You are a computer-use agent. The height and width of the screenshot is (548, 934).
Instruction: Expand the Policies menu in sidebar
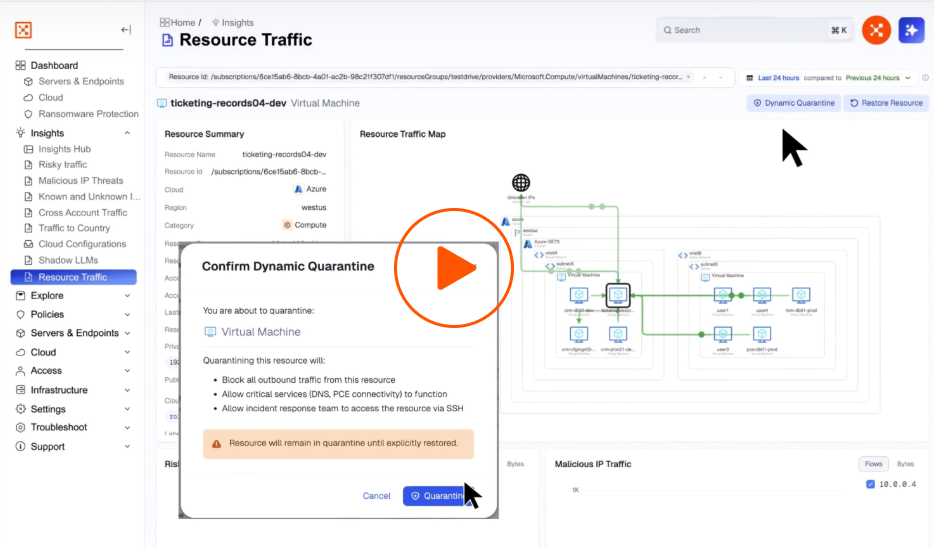click(x=127, y=314)
